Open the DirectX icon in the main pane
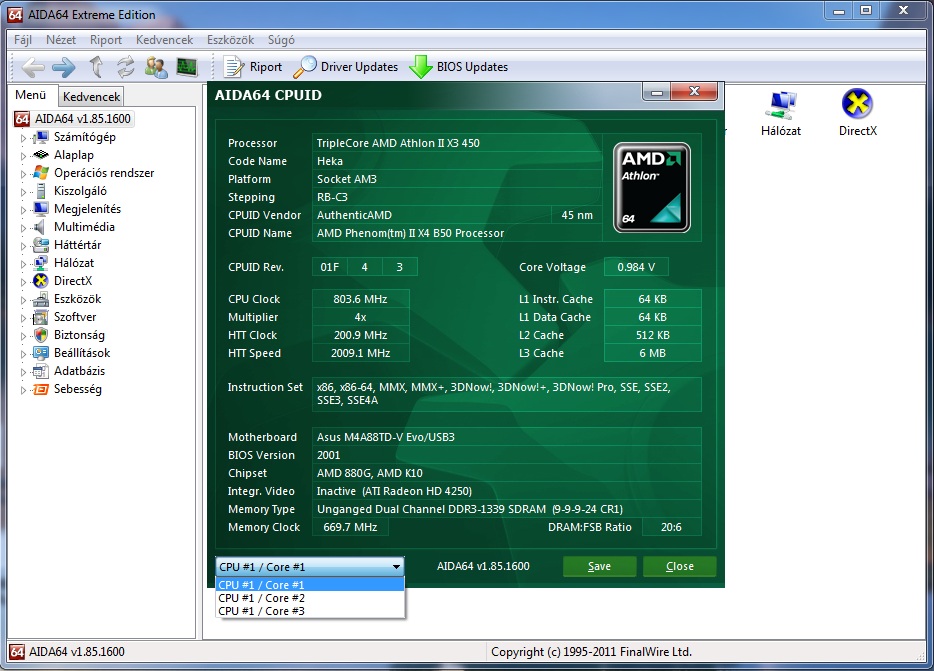This screenshot has width=934, height=671. tap(858, 113)
